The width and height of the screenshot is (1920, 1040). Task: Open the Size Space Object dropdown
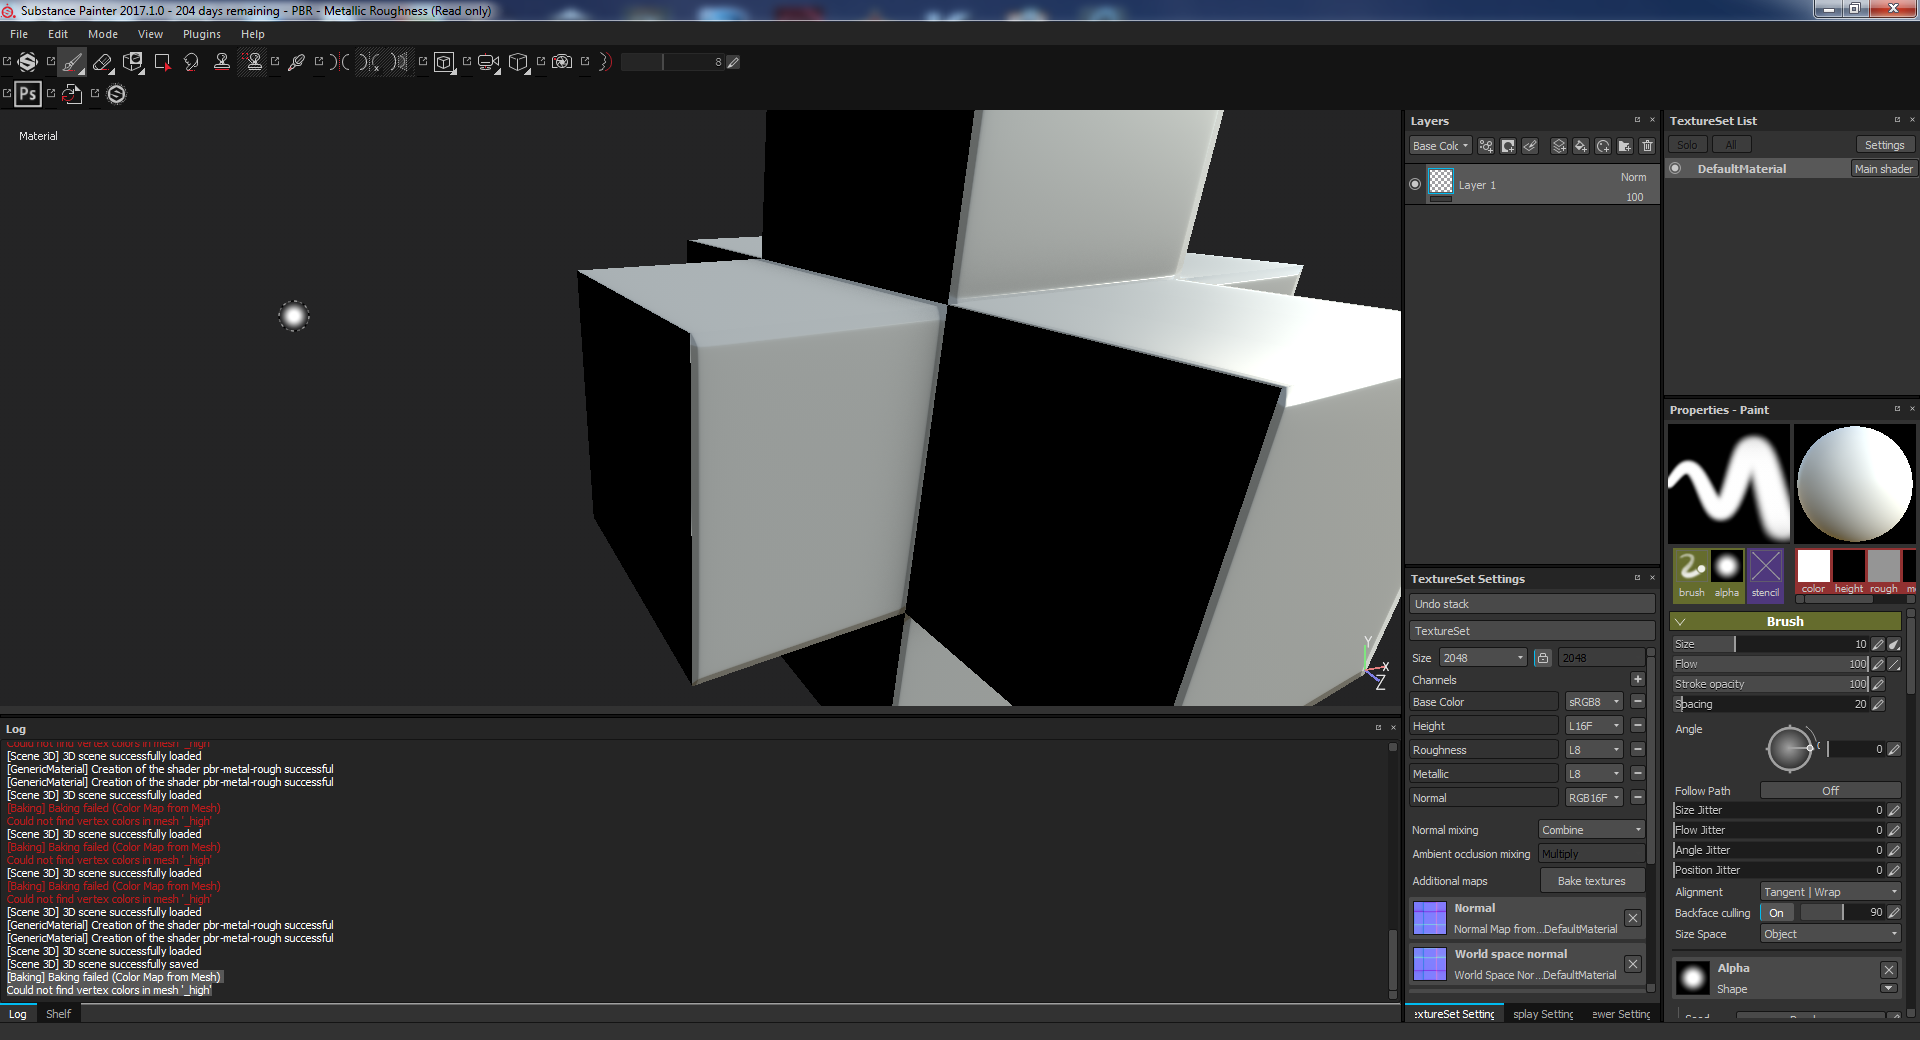(1830, 934)
